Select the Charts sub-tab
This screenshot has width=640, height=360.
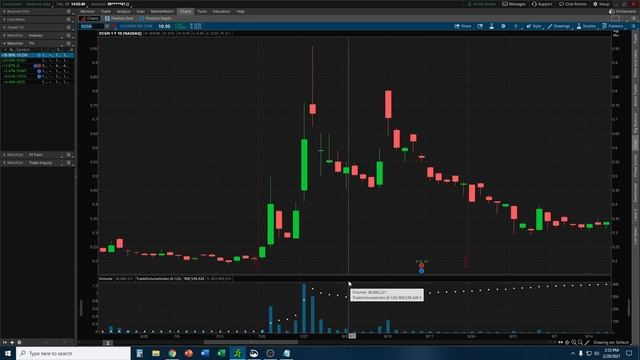(x=90, y=18)
